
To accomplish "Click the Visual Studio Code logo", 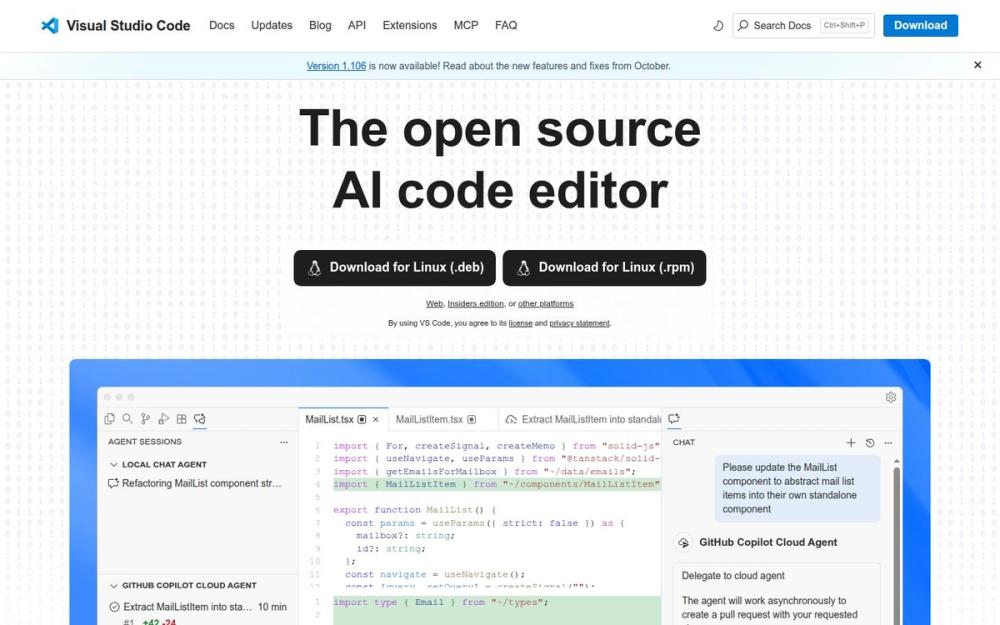I will (x=50, y=25).
